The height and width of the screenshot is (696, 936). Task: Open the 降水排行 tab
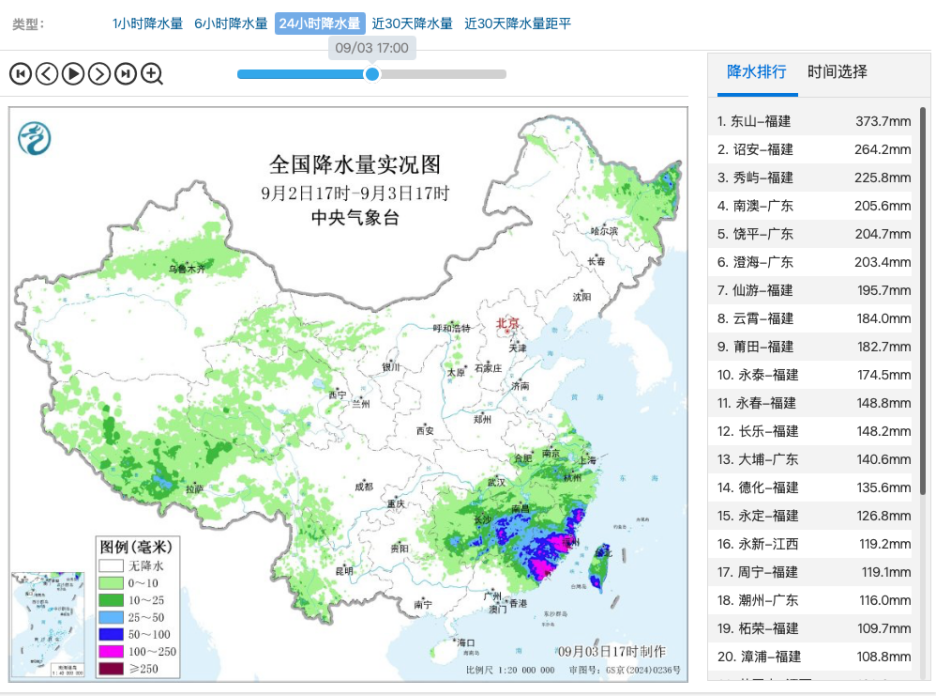[x=757, y=72]
